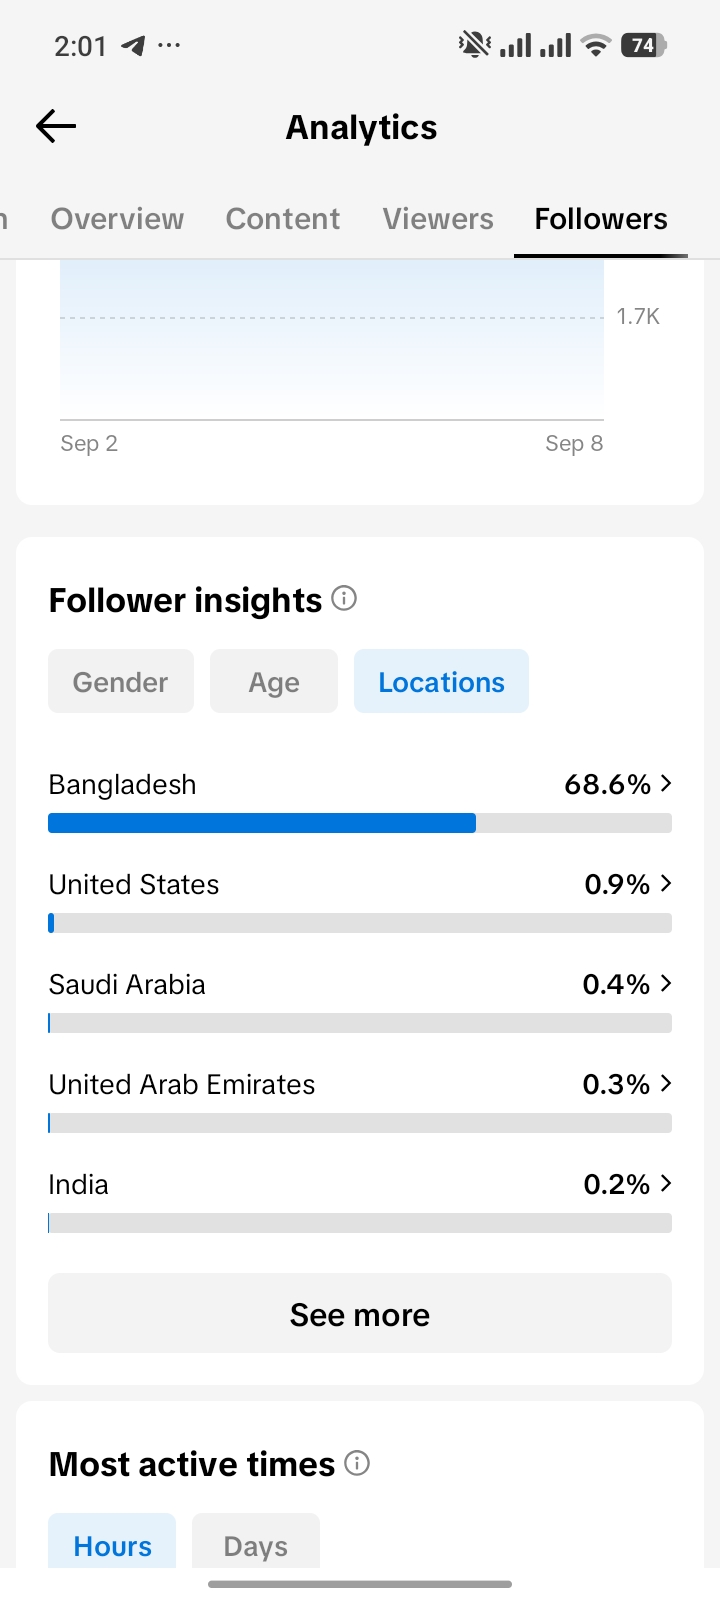This screenshot has height=1600, width=720.
Task: Tap the Bangladesh percentage progress bar
Action: coord(360,823)
